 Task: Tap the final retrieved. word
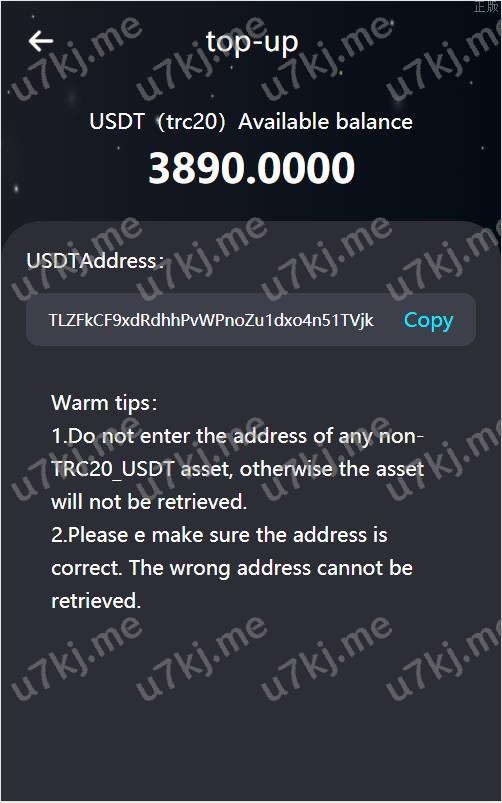click(x=96, y=601)
